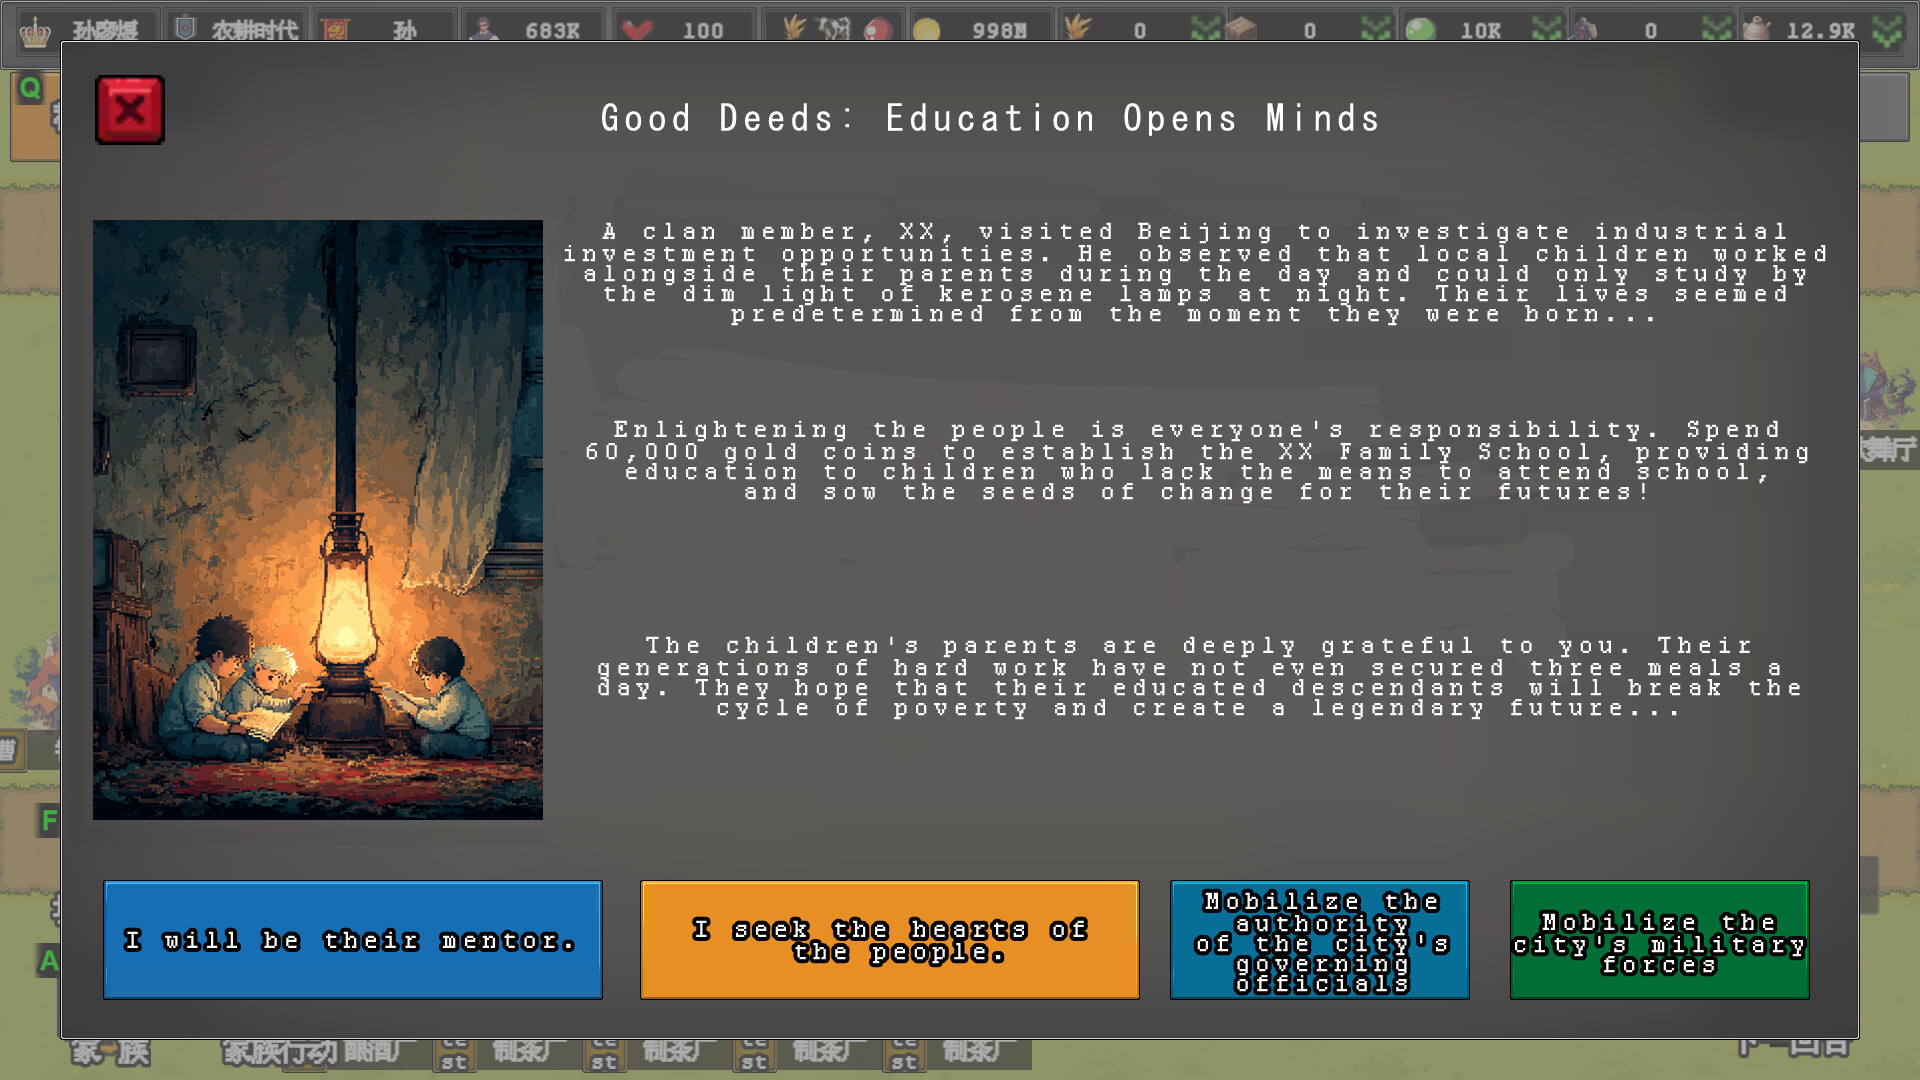
Task: Pick Mobilize the city's governing officials option
Action: pos(1319,940)
